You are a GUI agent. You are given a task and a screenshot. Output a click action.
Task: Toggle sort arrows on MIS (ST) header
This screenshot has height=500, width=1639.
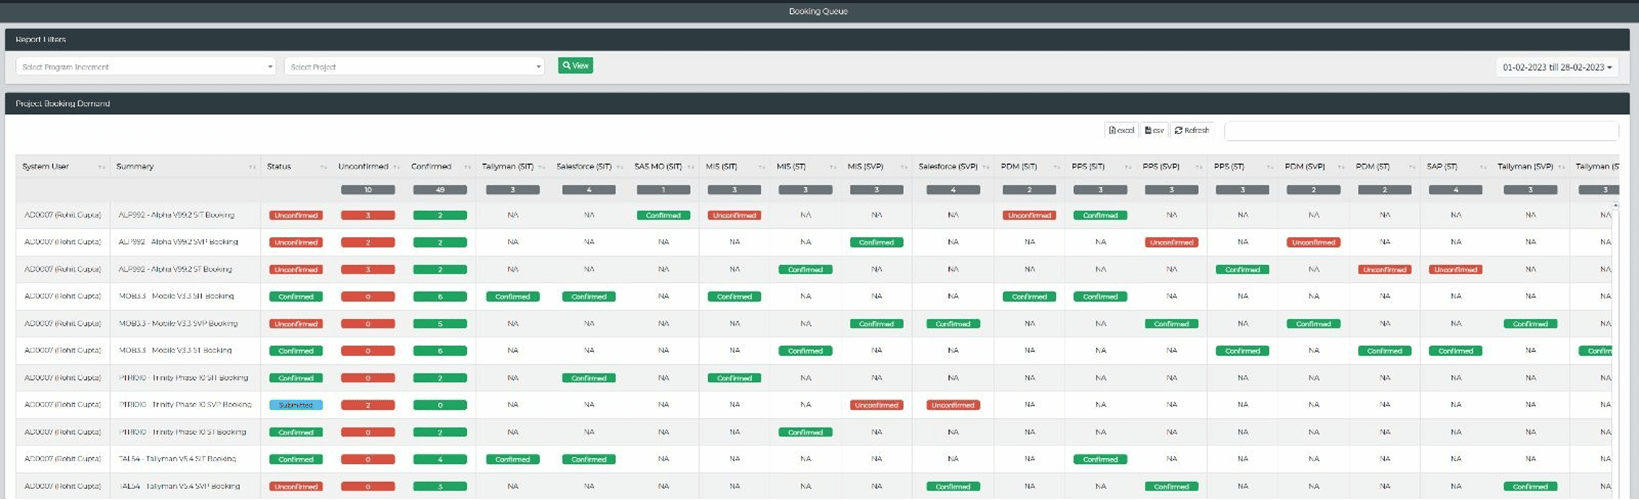834,167
